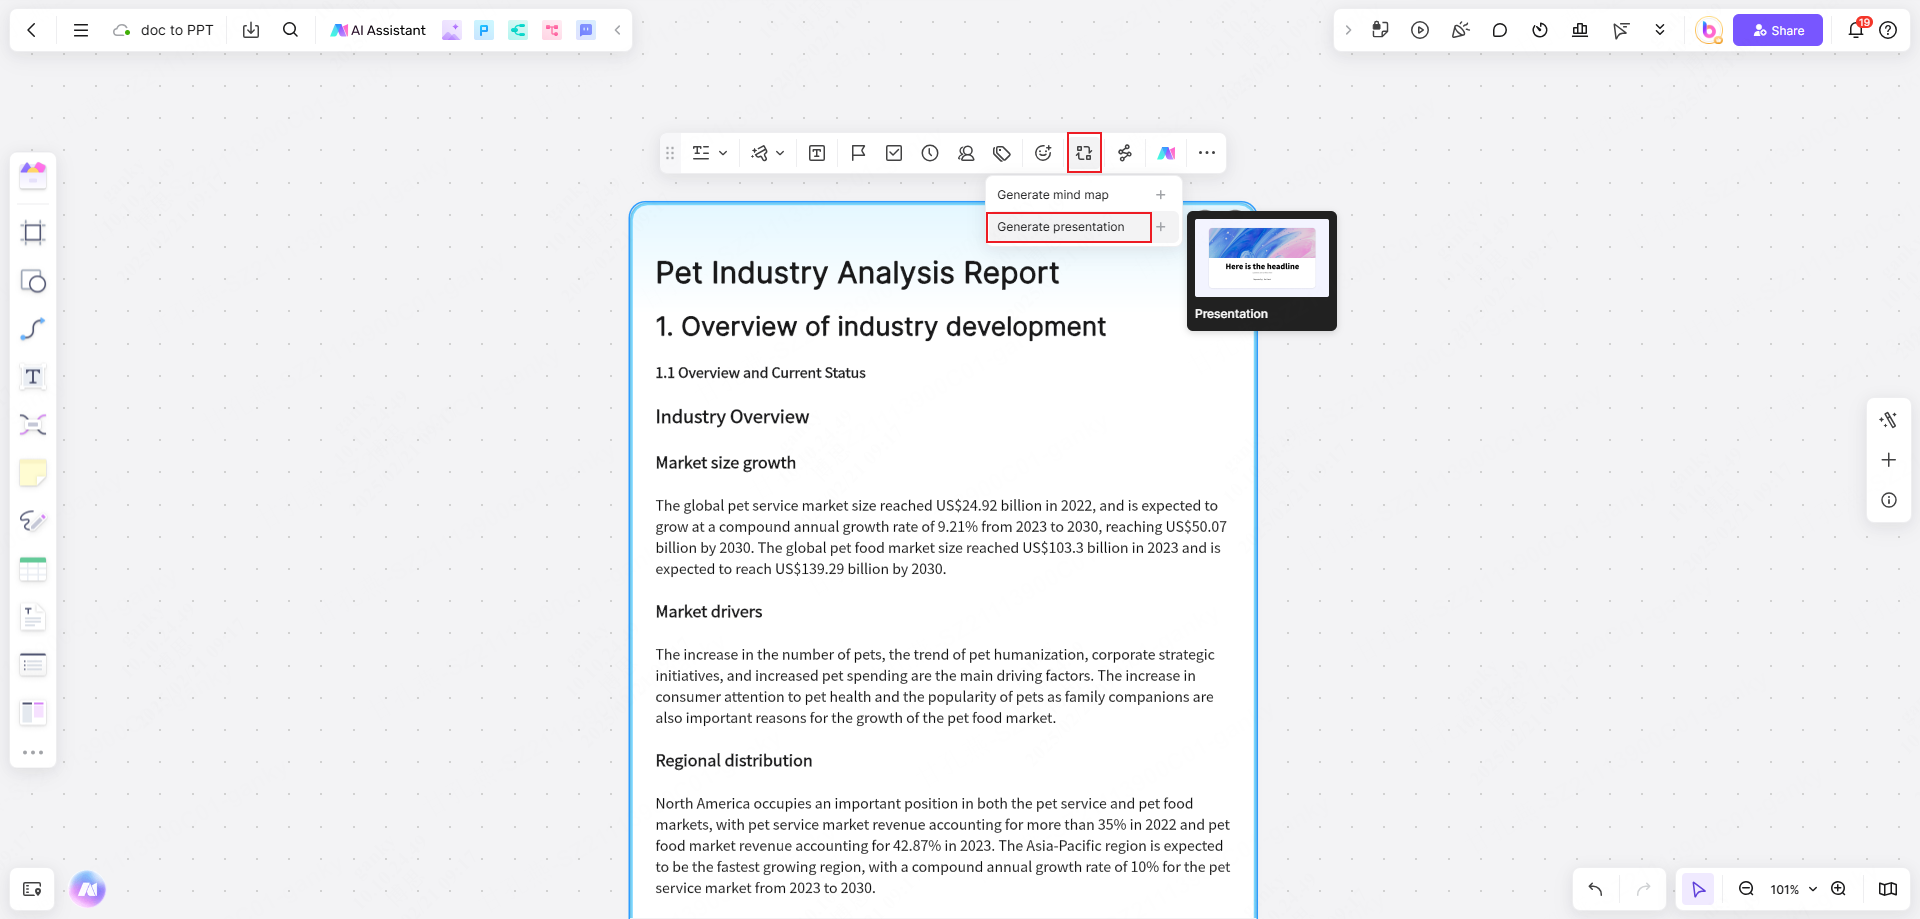This screenshot has height=919, width=1920.
Task: Insert a document from the sidebar
Action: pyautogui.click(x=33, y=617)
